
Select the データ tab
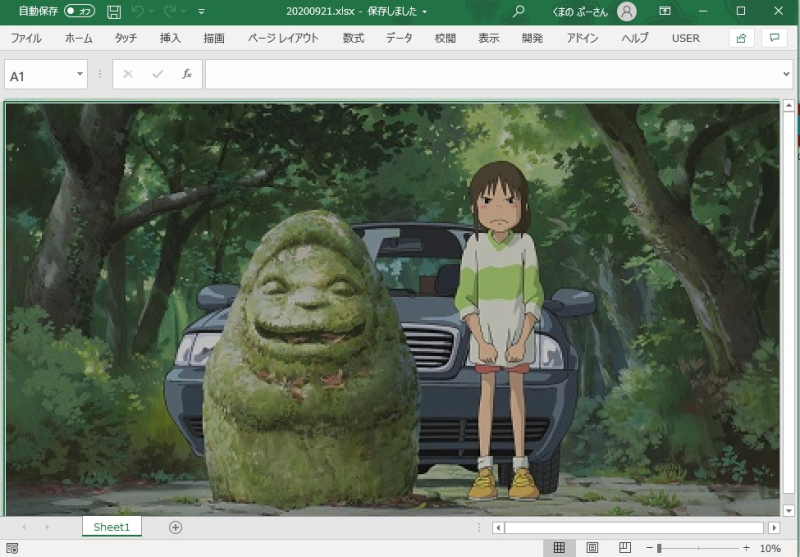click(399, 38)
